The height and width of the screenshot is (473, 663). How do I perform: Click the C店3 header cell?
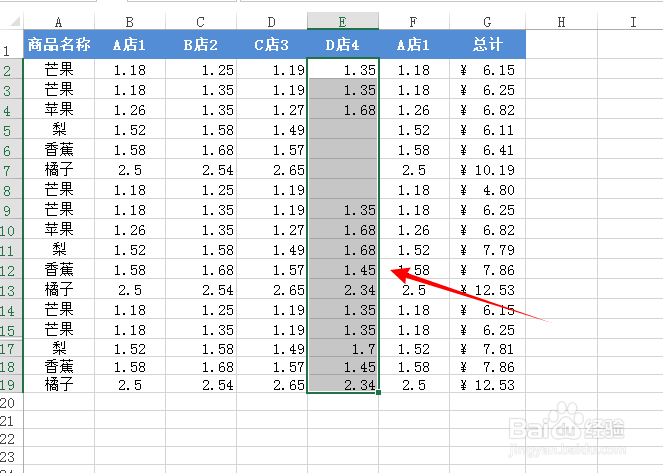(272, 44)
